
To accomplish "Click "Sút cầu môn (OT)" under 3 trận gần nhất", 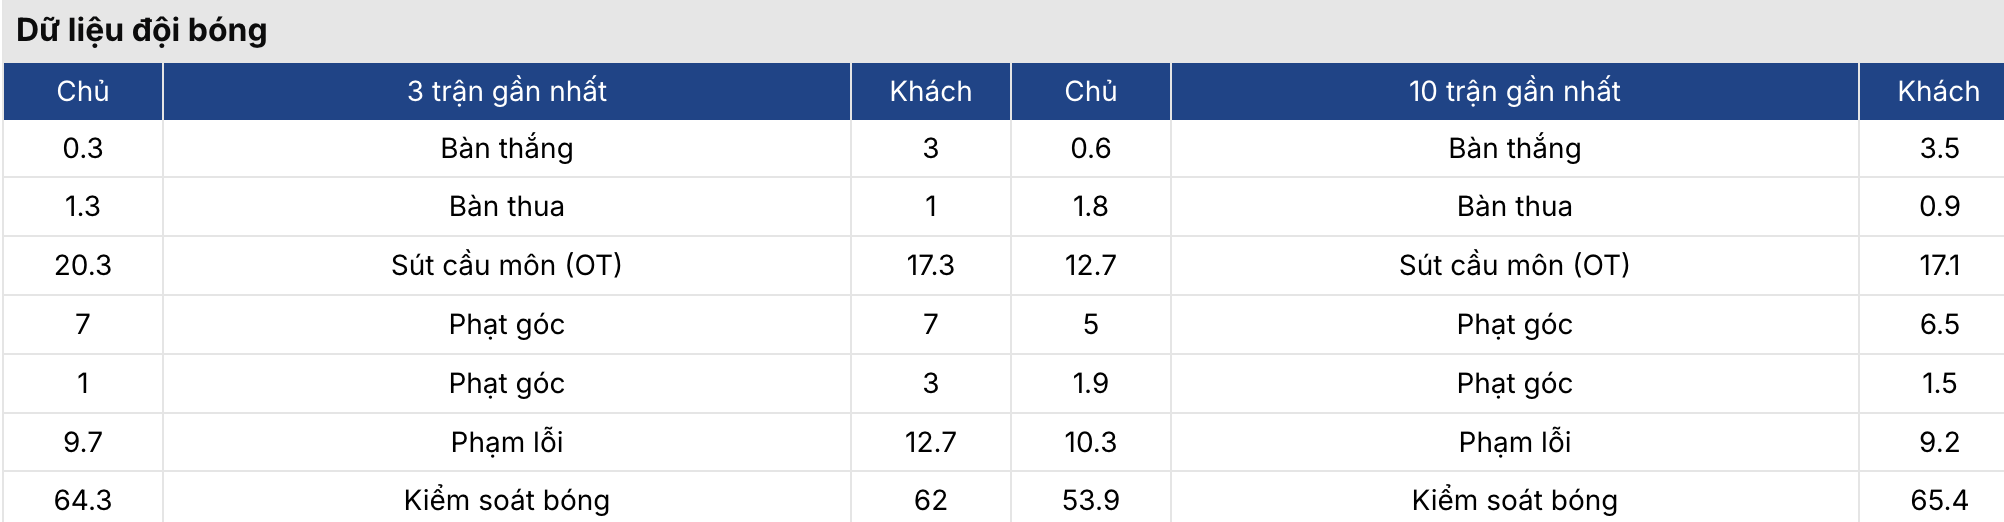I will click(507, 265).
